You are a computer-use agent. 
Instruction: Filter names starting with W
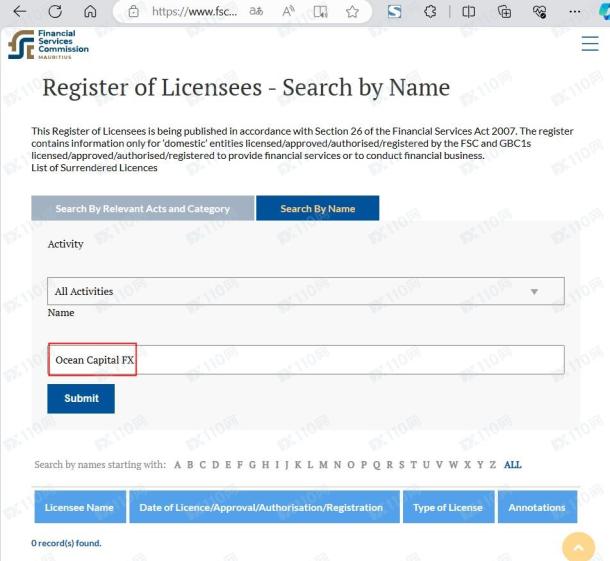tap(453, 465)
